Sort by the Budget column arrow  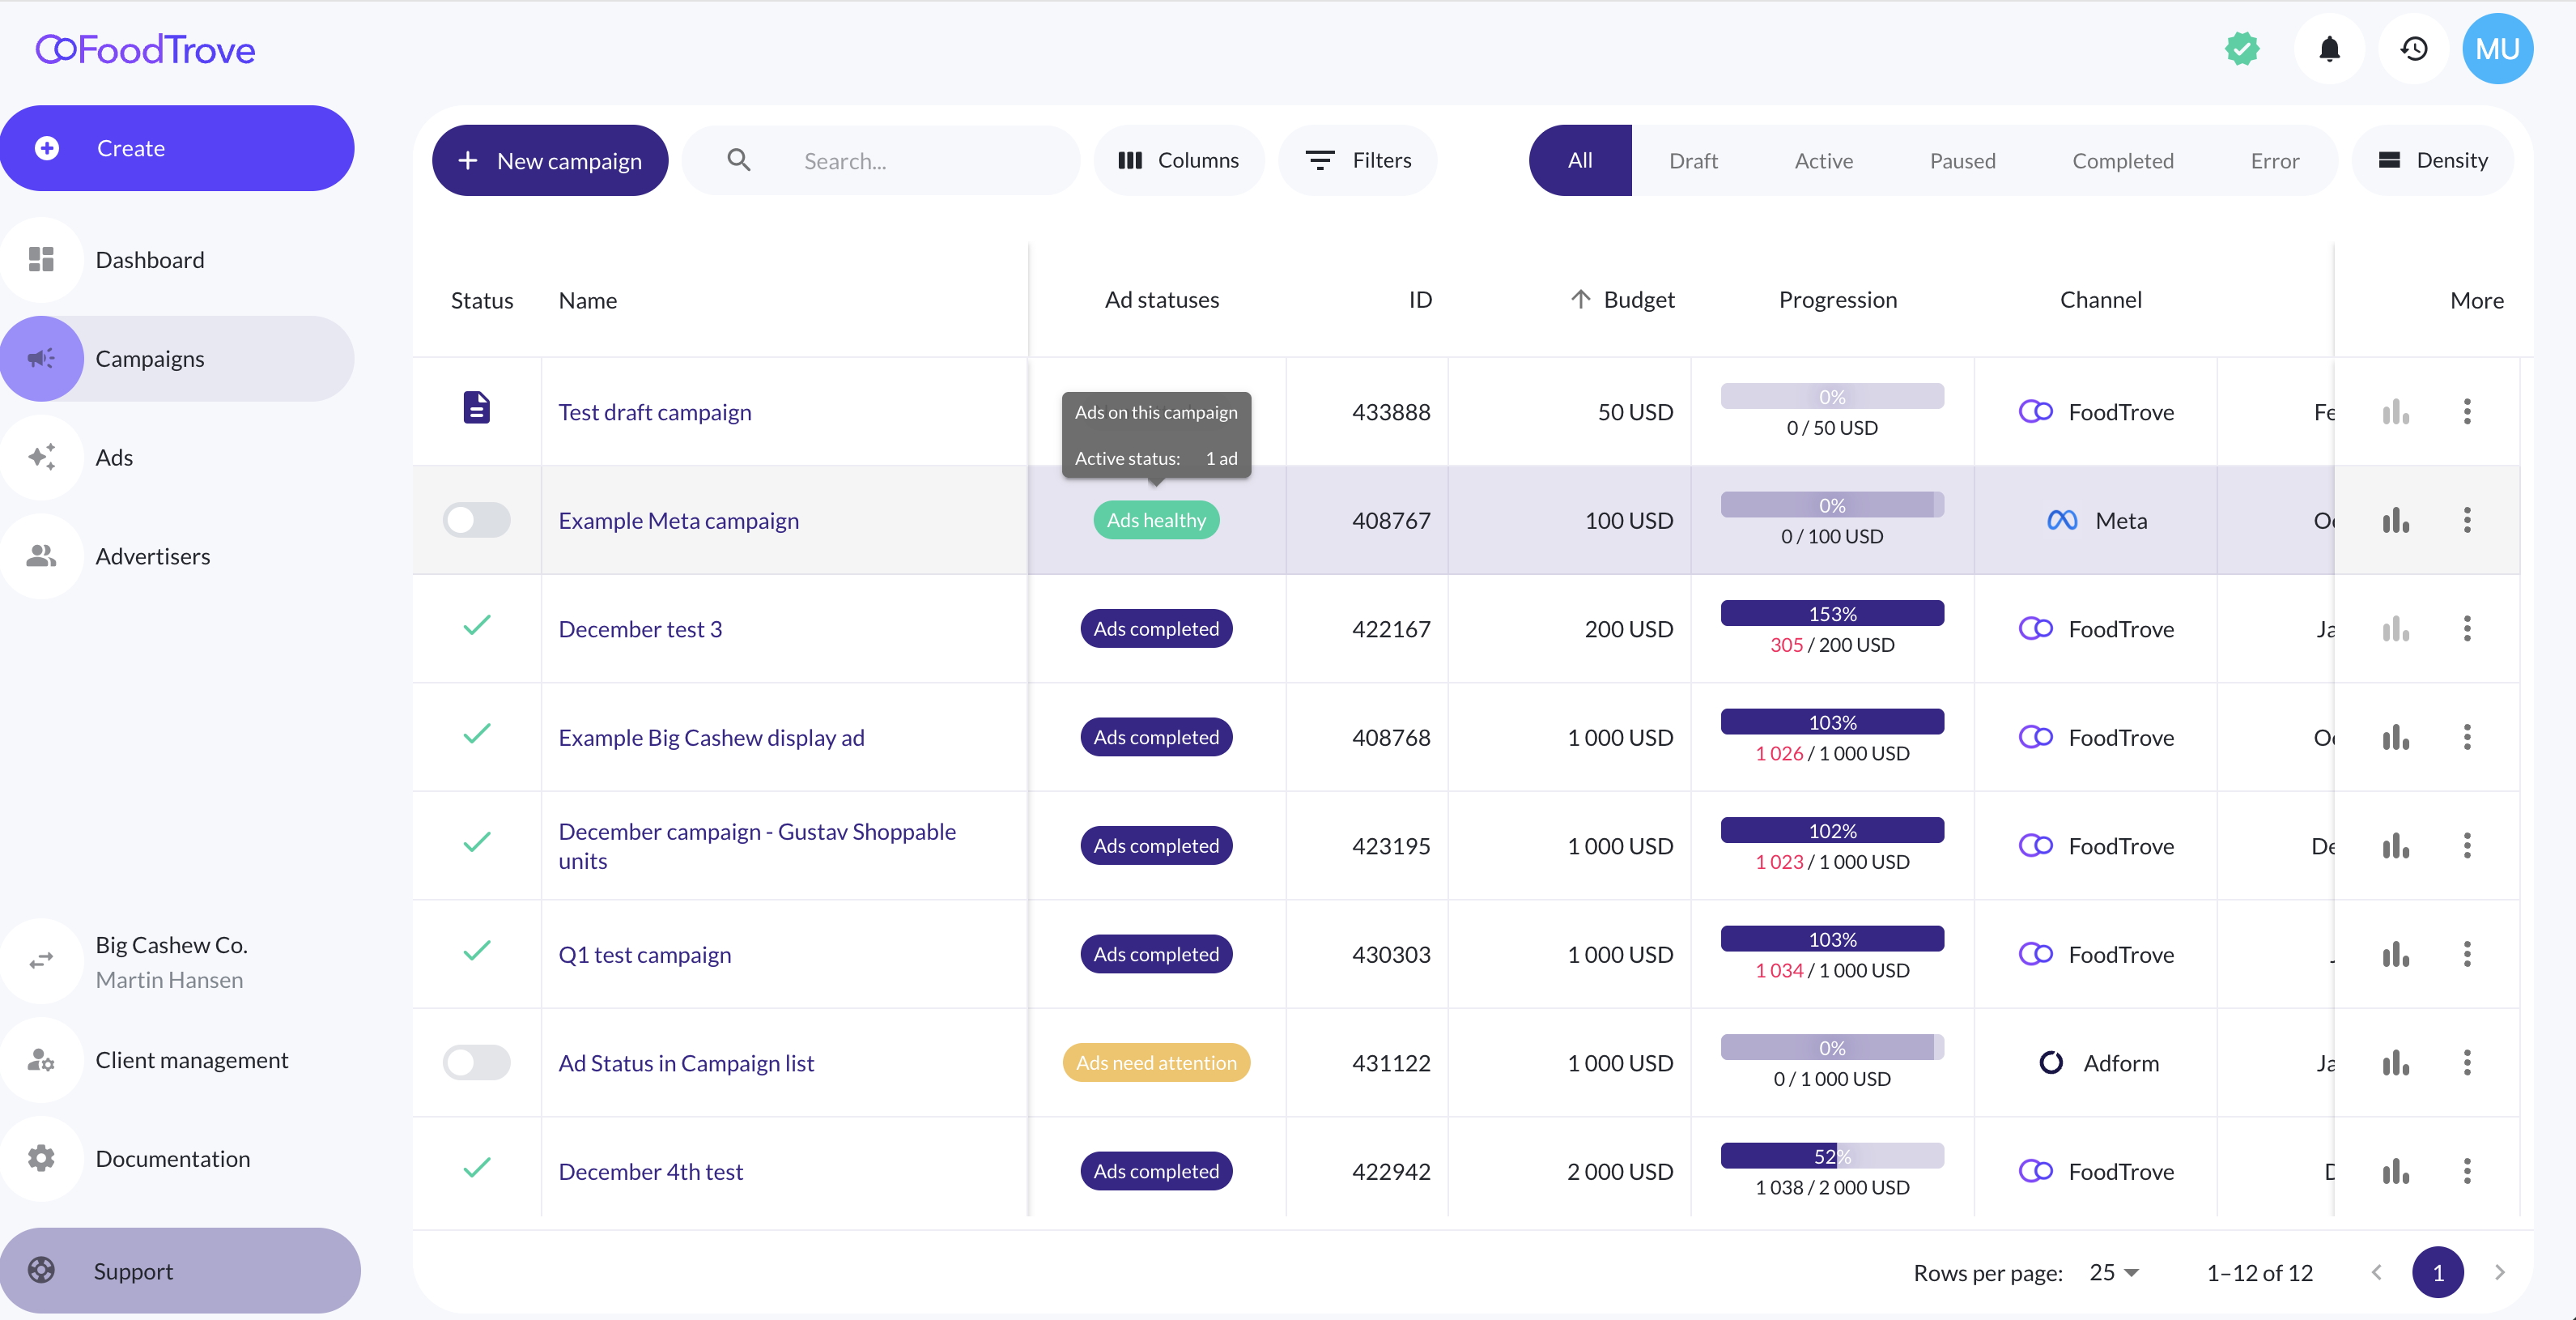[1580, 299]
